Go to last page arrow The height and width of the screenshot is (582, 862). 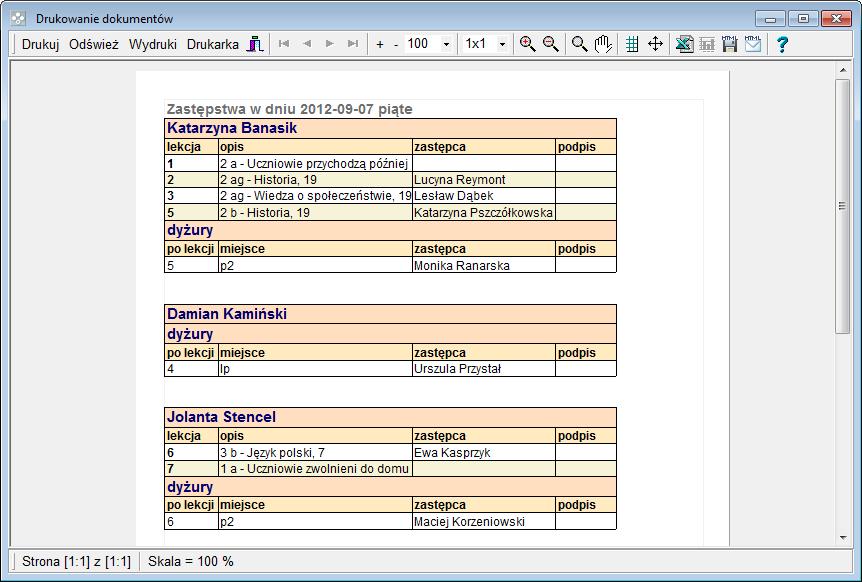pyautogui.click(x=353, y=43)
